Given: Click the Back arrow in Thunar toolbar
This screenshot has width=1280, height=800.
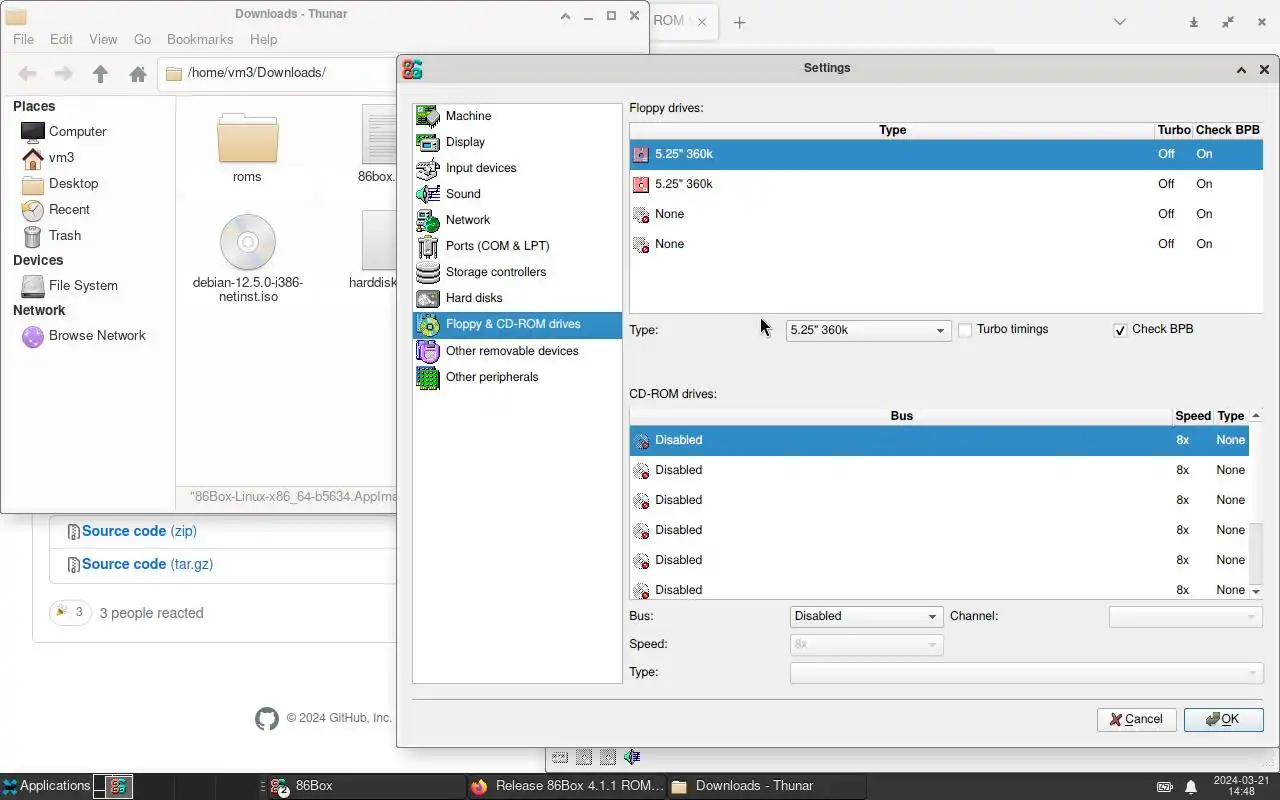Looking at the screenshot, I should click(28, 73).
